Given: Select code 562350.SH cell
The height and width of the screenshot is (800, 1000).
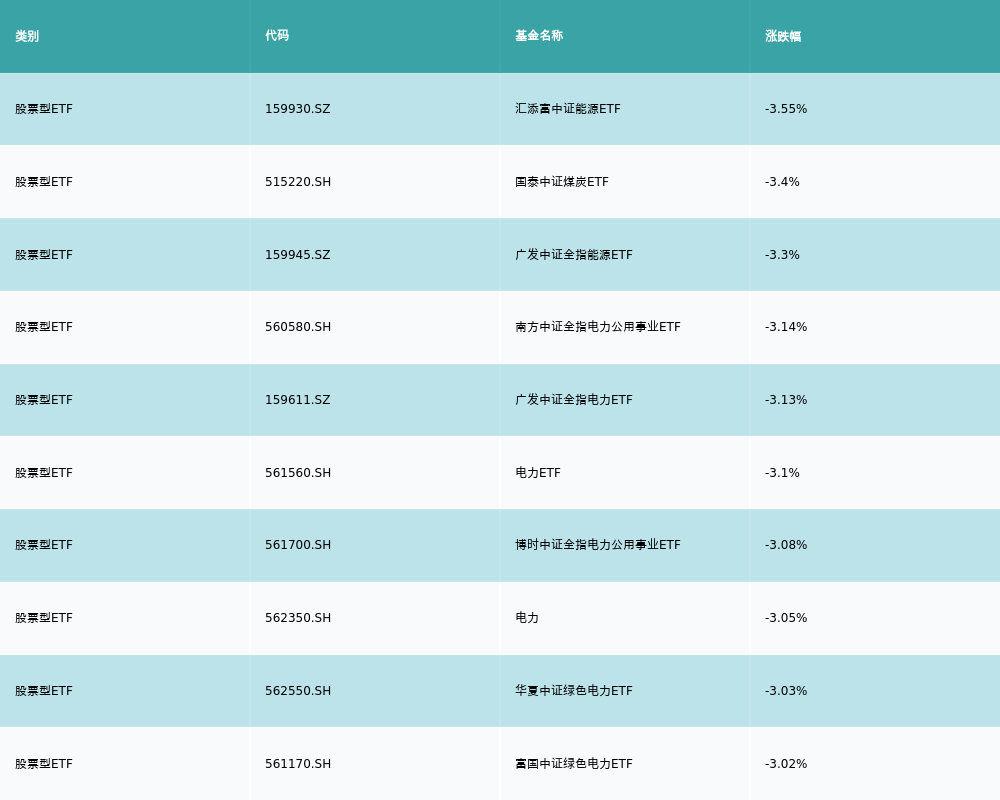Looking at the screenshot, I should coord(297,618).
